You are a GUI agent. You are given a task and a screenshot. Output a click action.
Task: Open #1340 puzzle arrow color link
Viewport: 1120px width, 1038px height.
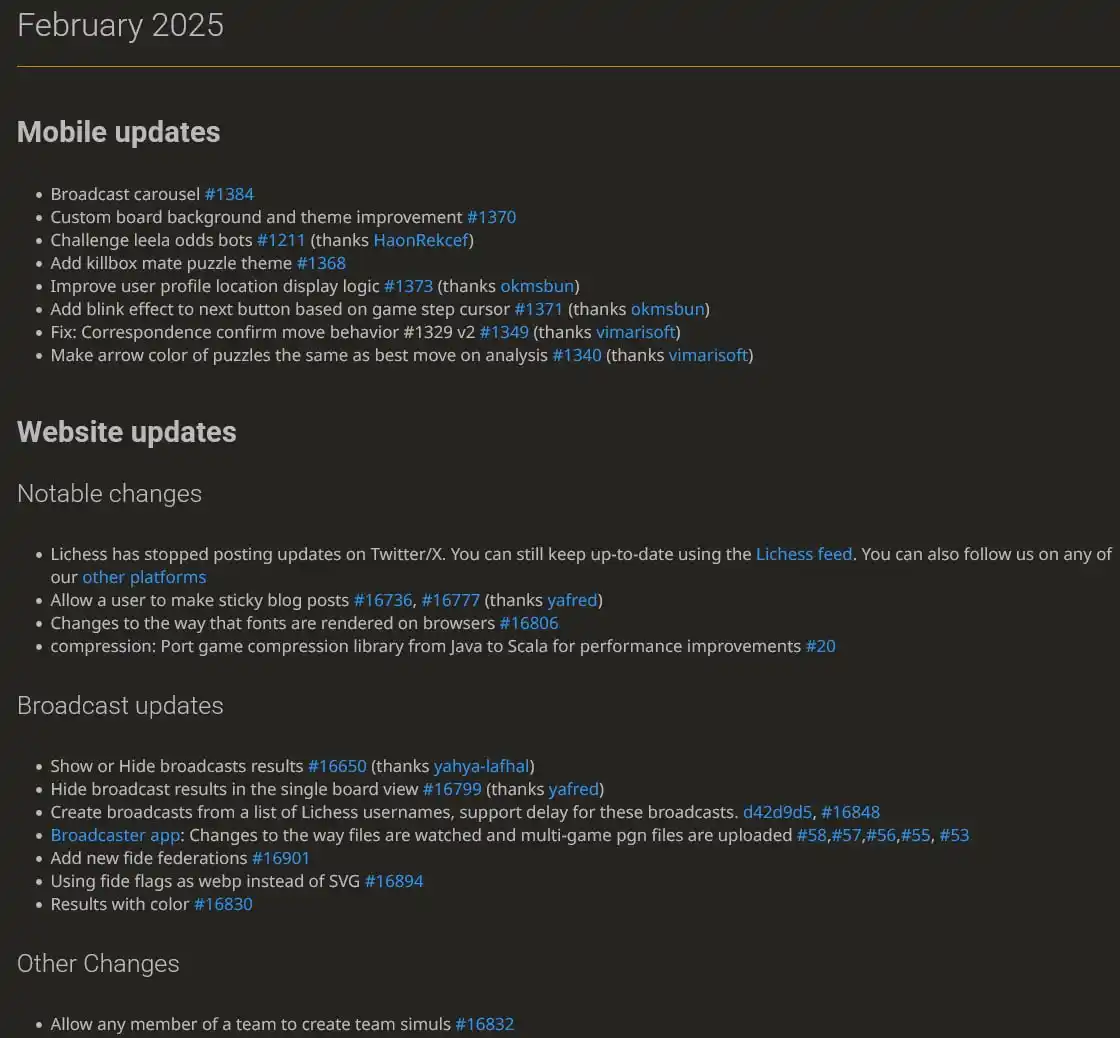pos(577,355)
